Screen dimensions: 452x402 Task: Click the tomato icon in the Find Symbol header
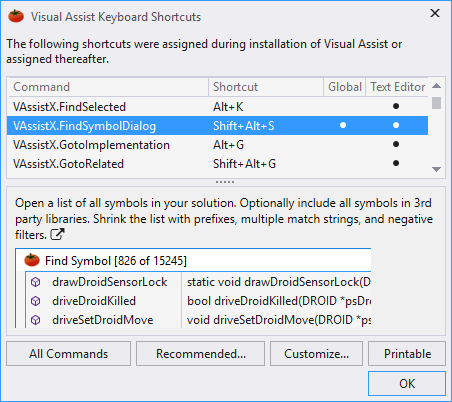[x=32, y=260]
